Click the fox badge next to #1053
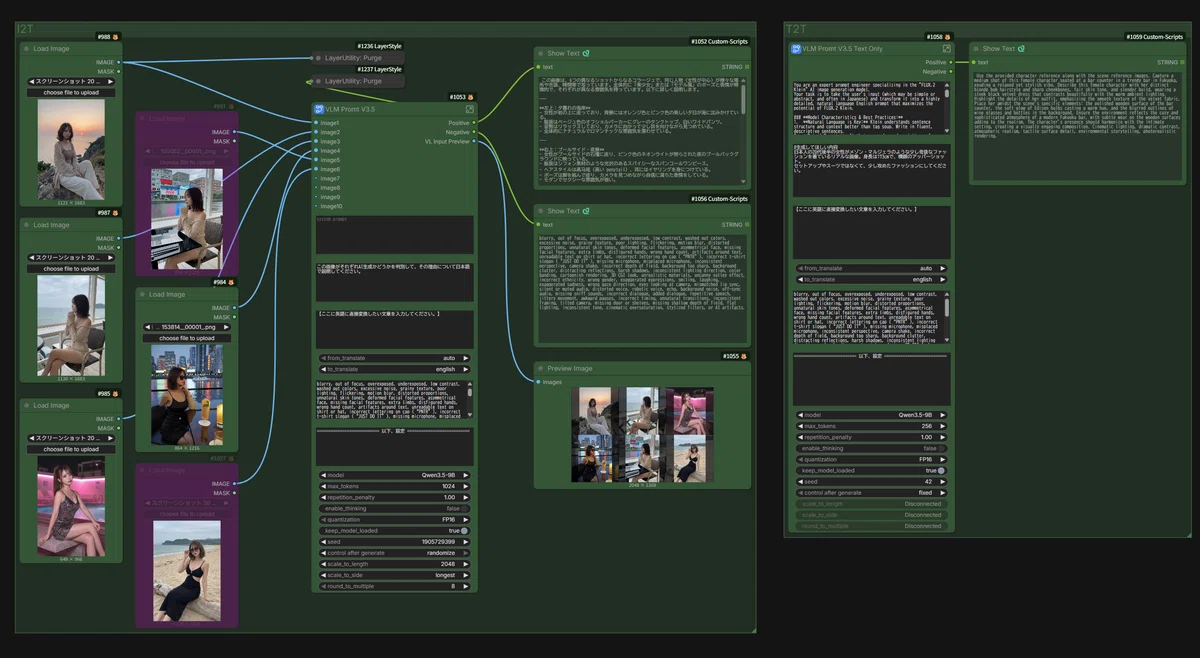The height and width of the screenshot is (658, 1200). [x=473, y=97]
